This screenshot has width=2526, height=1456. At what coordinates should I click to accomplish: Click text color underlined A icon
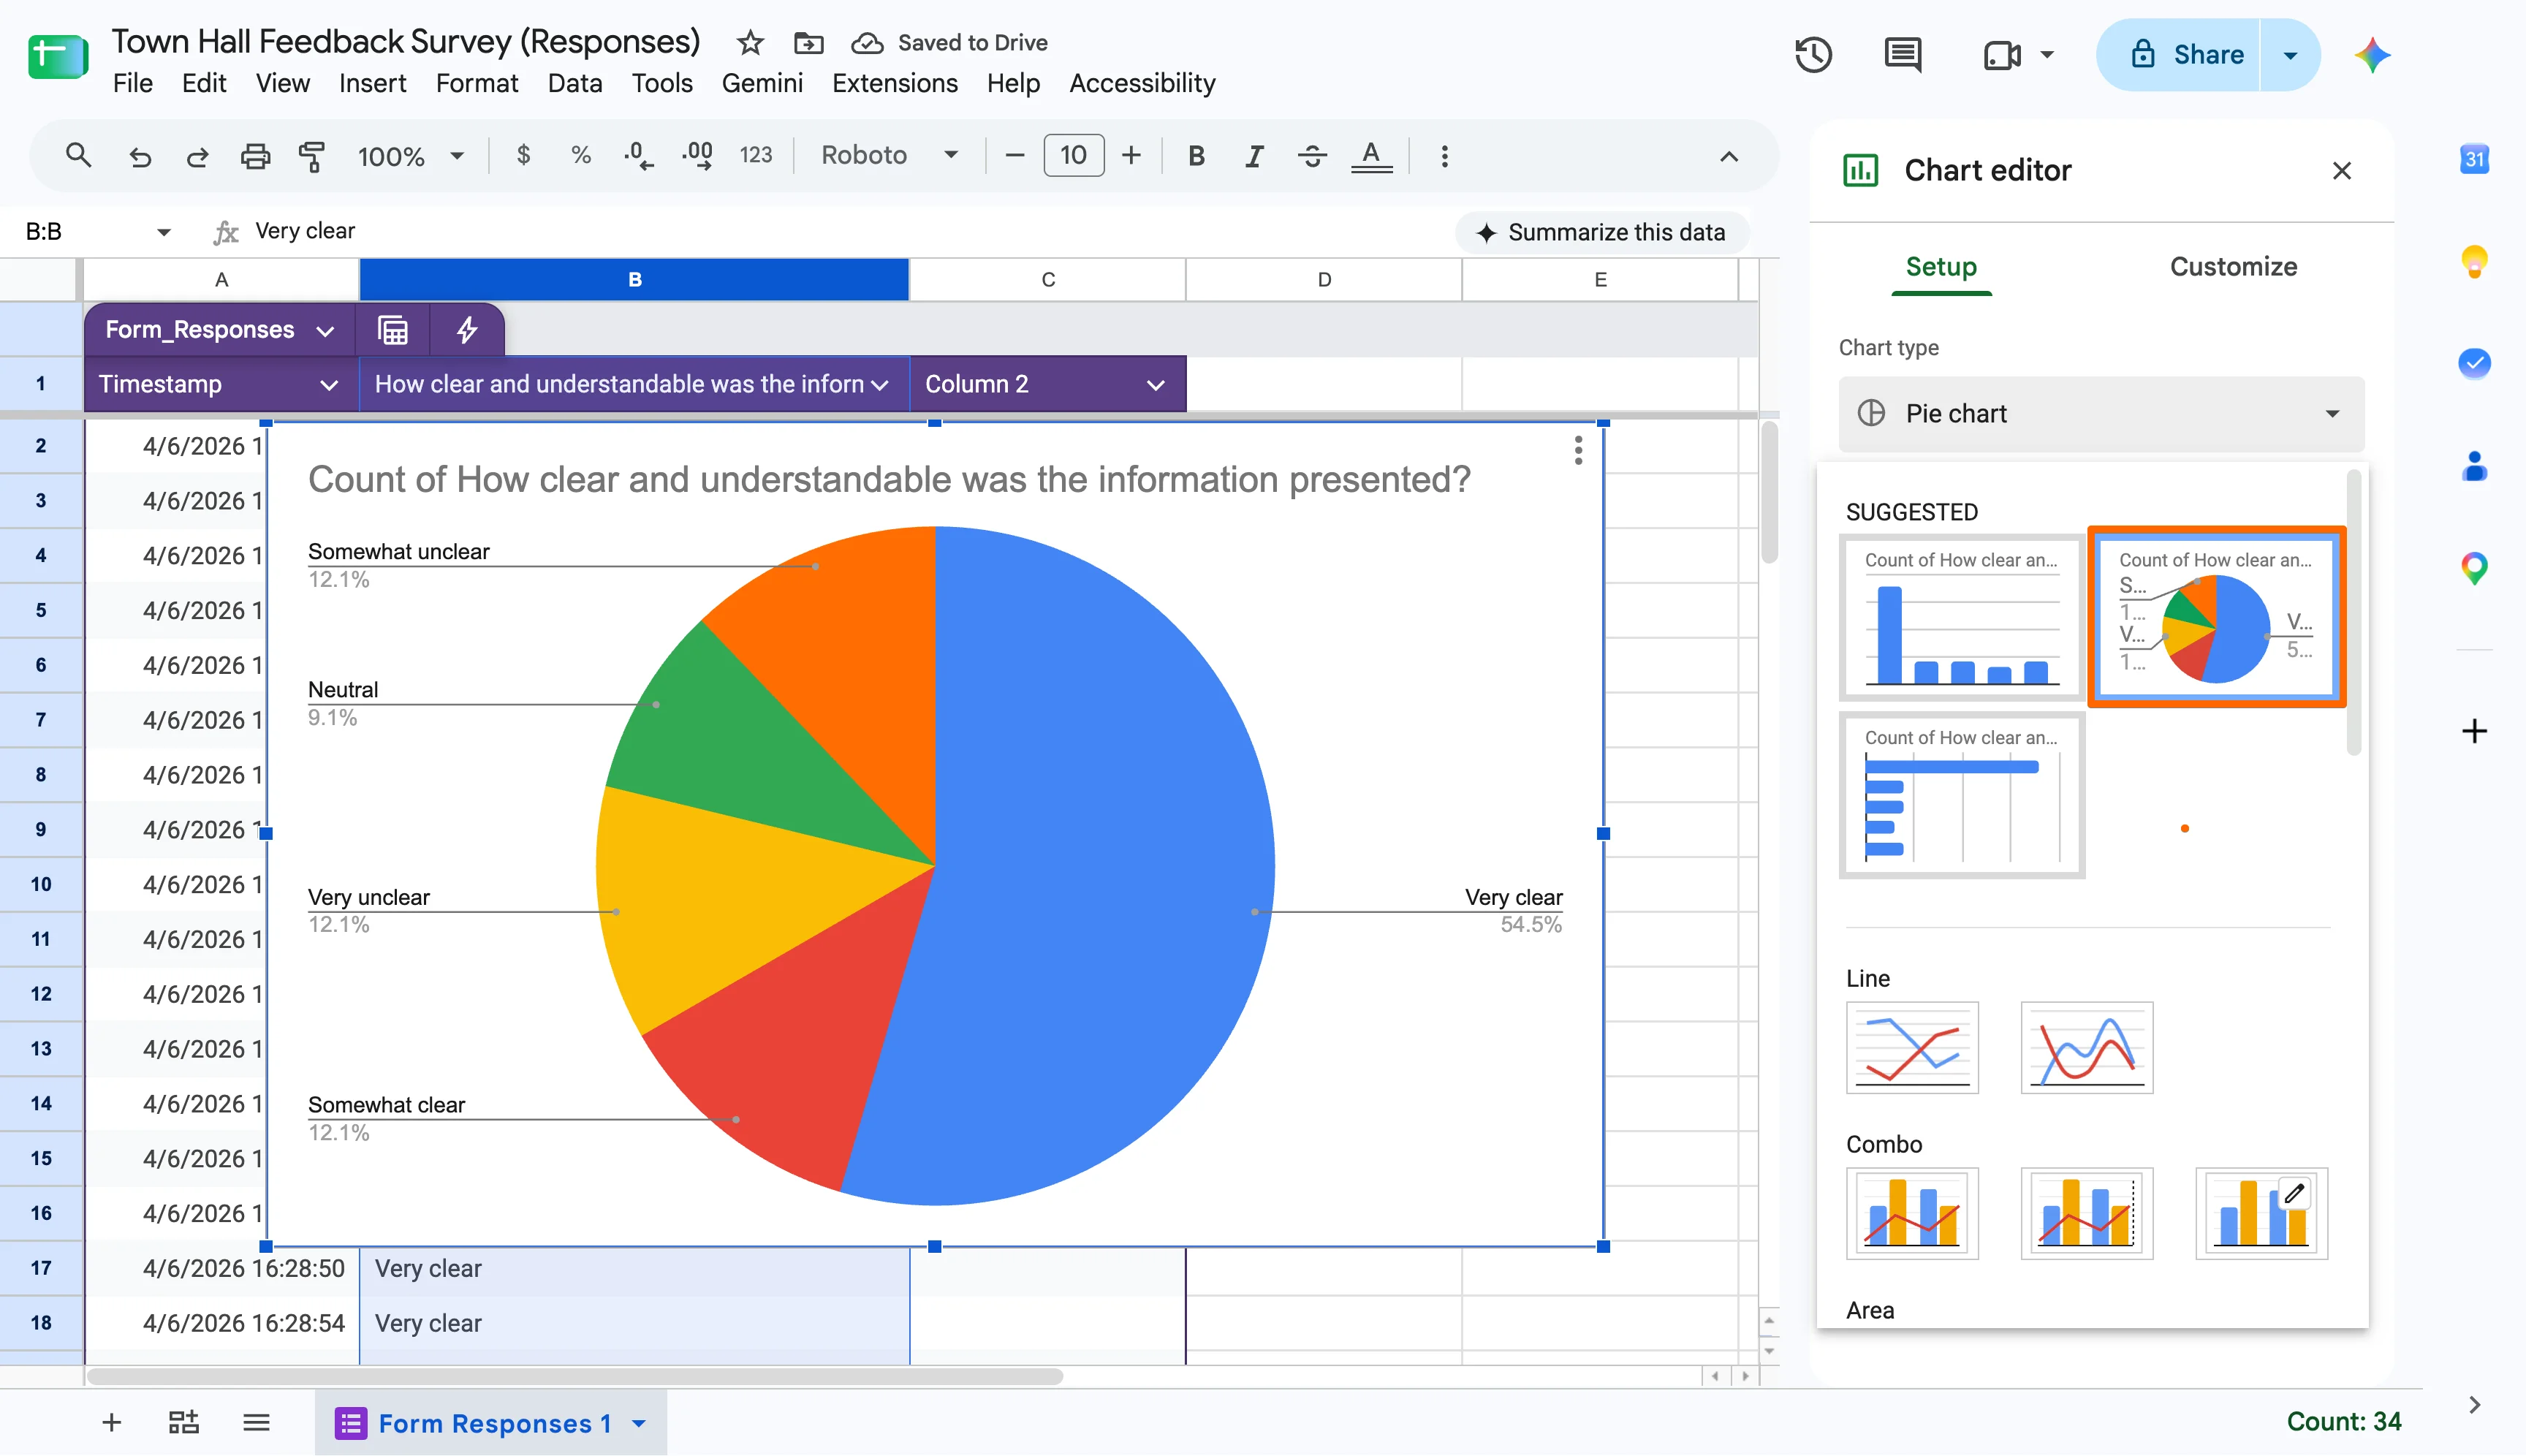click(x=1371, y=156)
